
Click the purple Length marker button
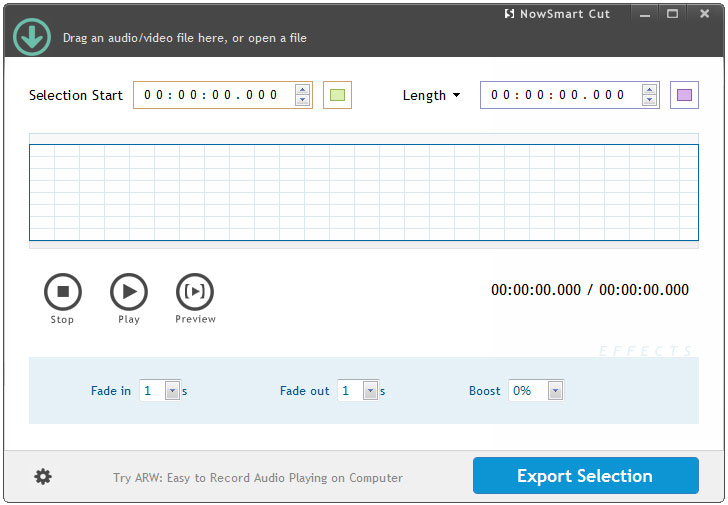coord(684,95)
